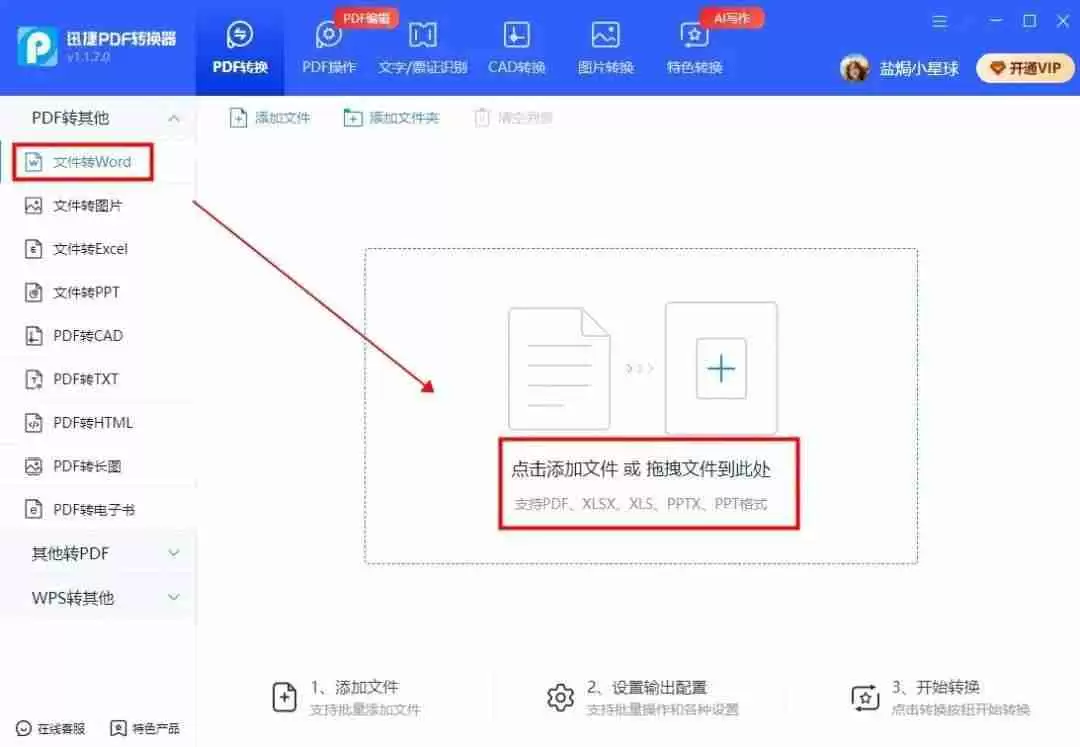Select 文件转Word in the sidebar

83,162
